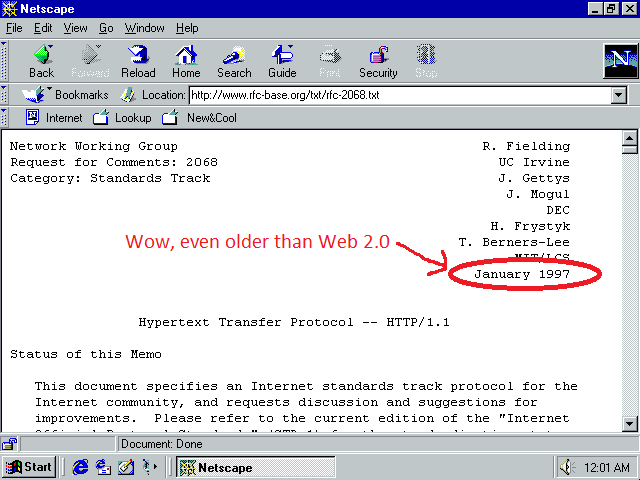Click the Stop toolbar button
The height and width of the screenshot is (480, 640).
(426, 61)
